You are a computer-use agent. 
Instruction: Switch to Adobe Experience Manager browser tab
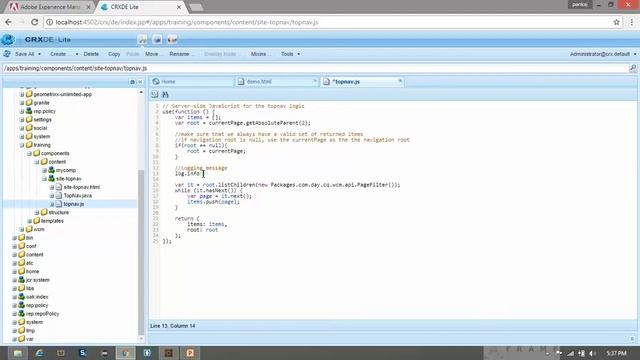(x=50, y=7)
